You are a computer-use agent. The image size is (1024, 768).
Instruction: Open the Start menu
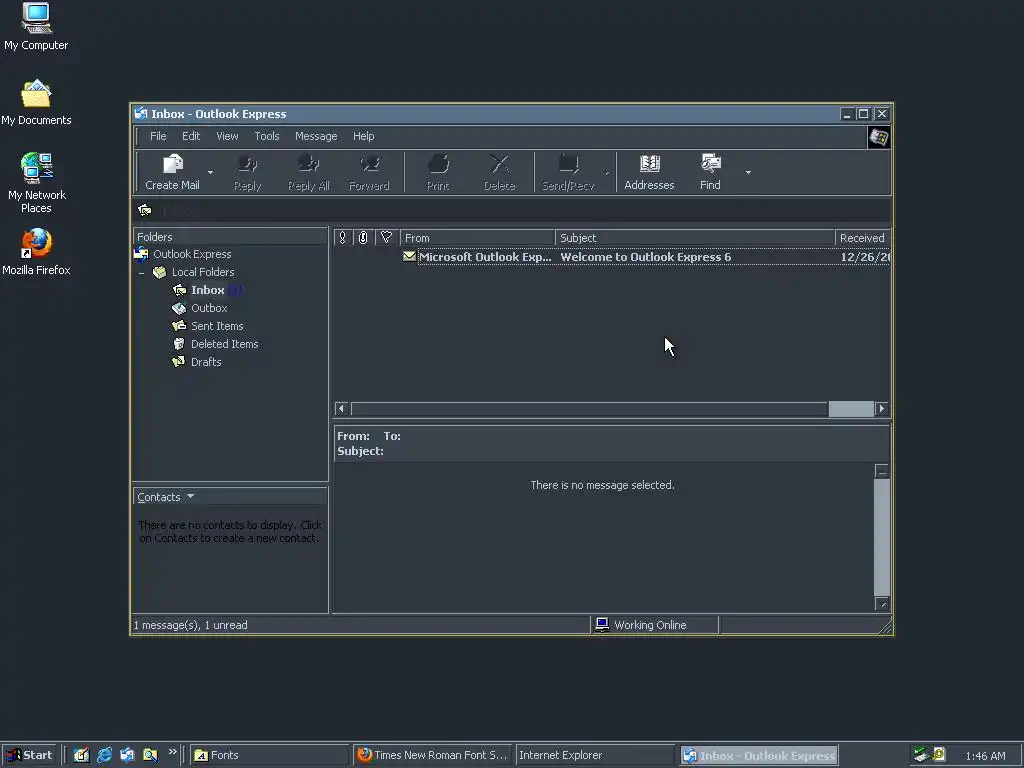coord(30,755)
